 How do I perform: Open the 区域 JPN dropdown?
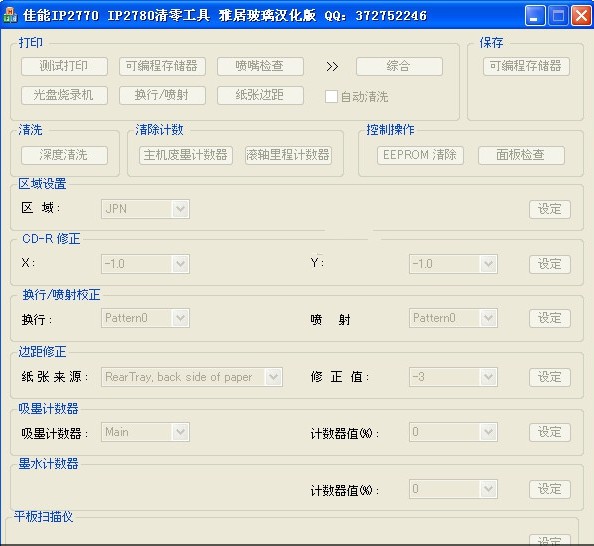click(x=145, y=209)
